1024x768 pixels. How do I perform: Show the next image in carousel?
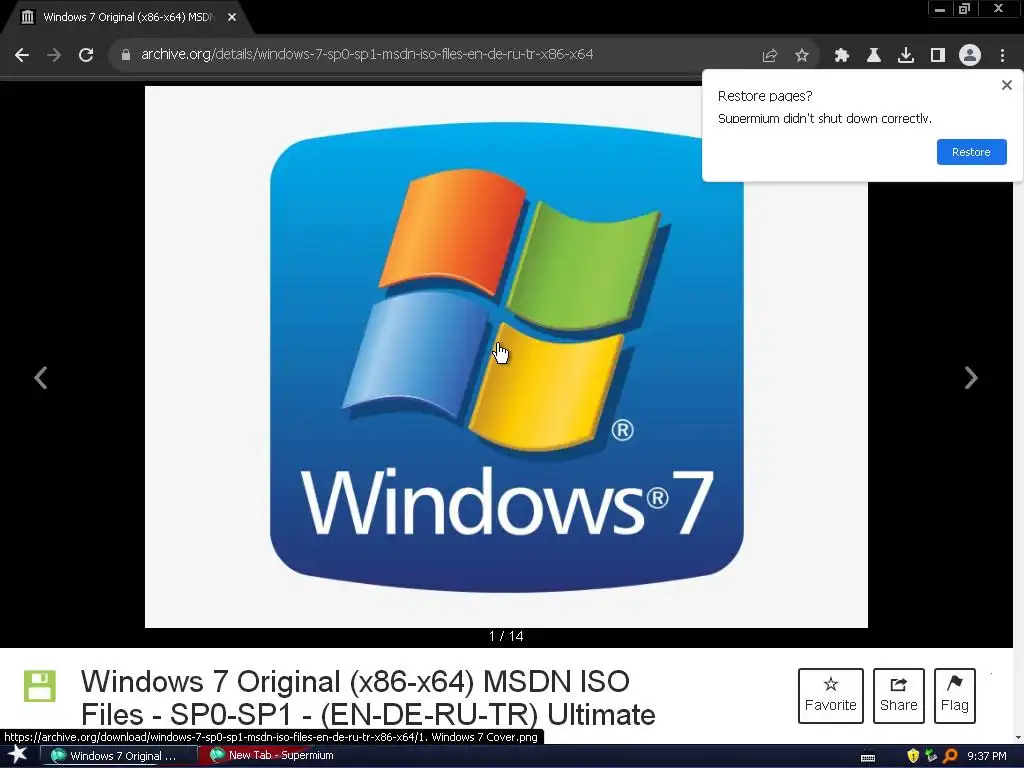tap(971, 377)
